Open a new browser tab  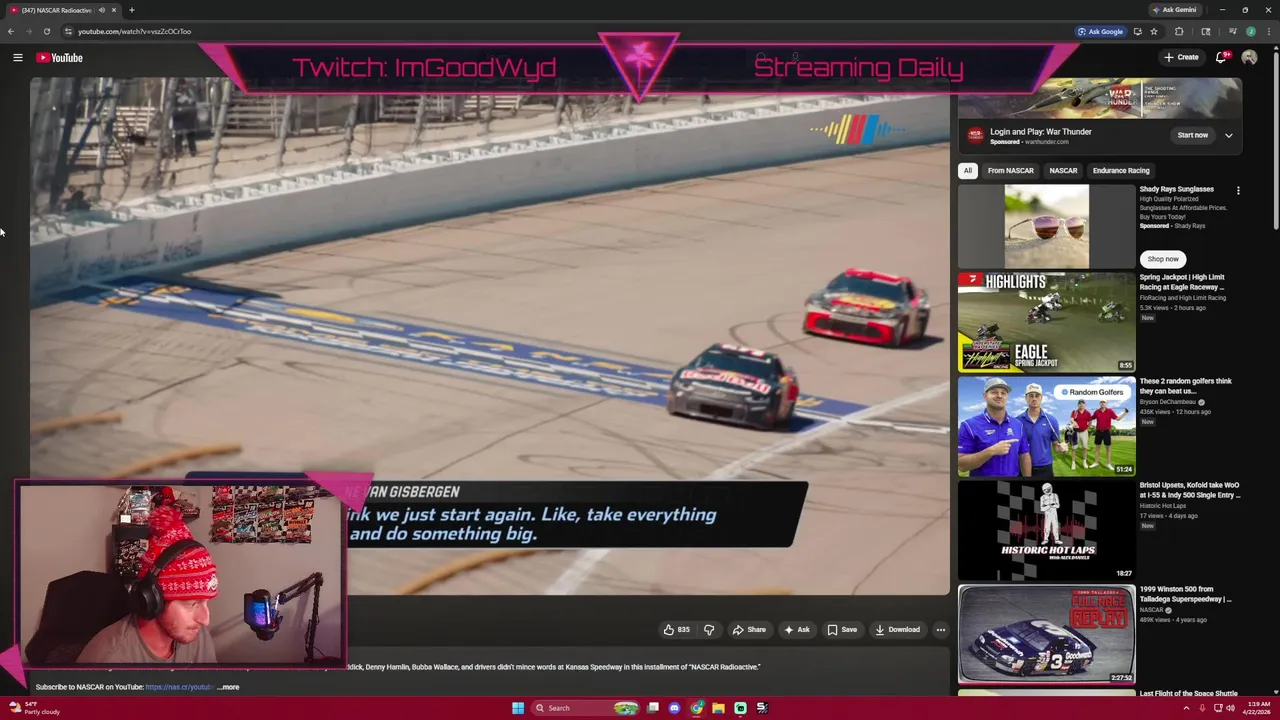click(x=131, y=10)
